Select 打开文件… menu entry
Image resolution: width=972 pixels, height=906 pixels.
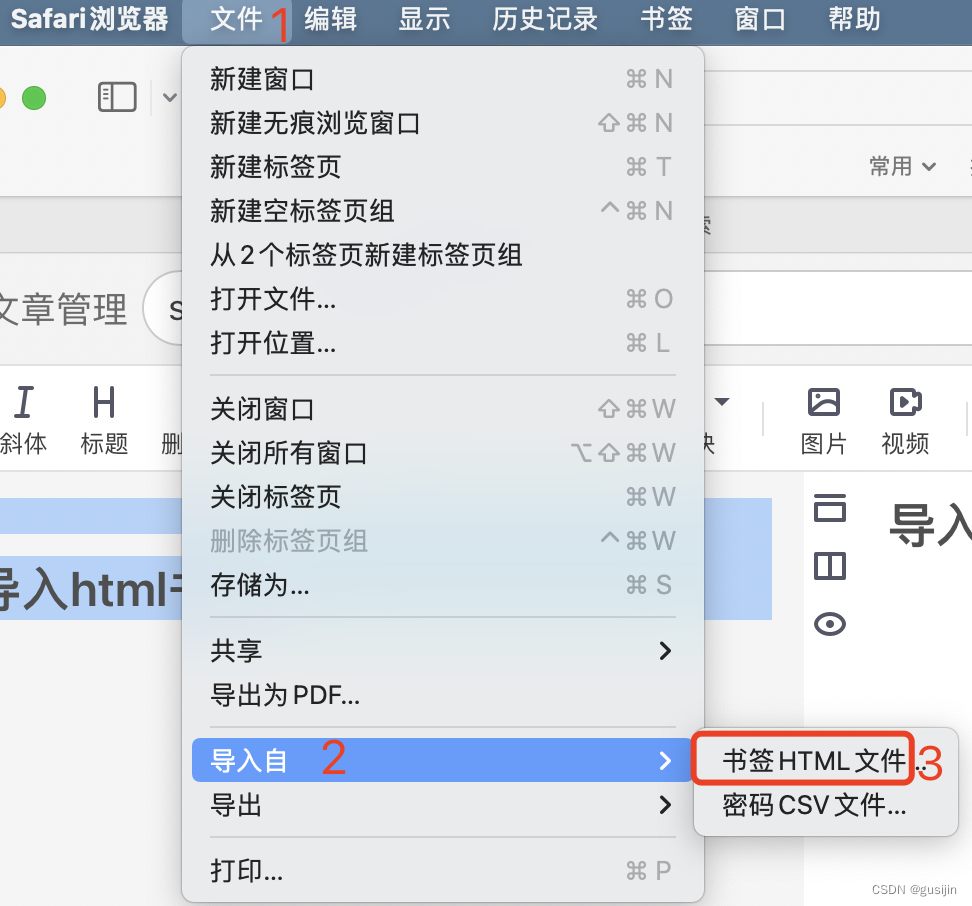click(443, 299)
